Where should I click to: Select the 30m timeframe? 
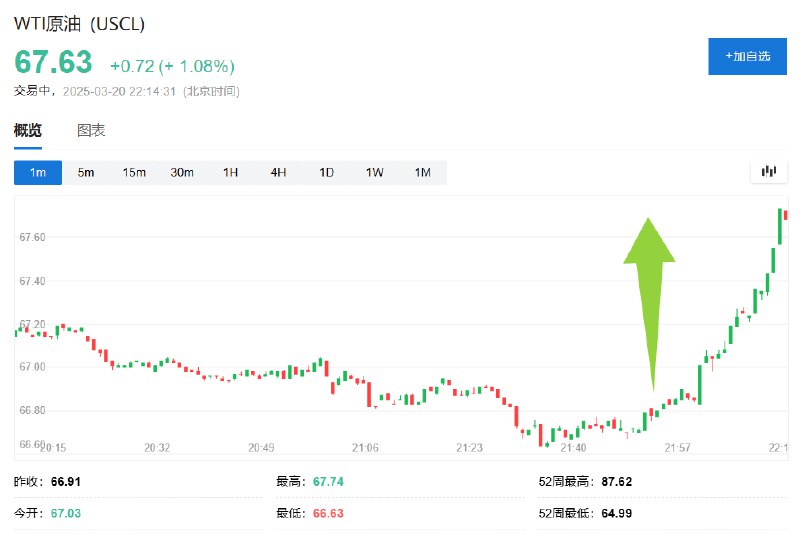coord(182,173)
